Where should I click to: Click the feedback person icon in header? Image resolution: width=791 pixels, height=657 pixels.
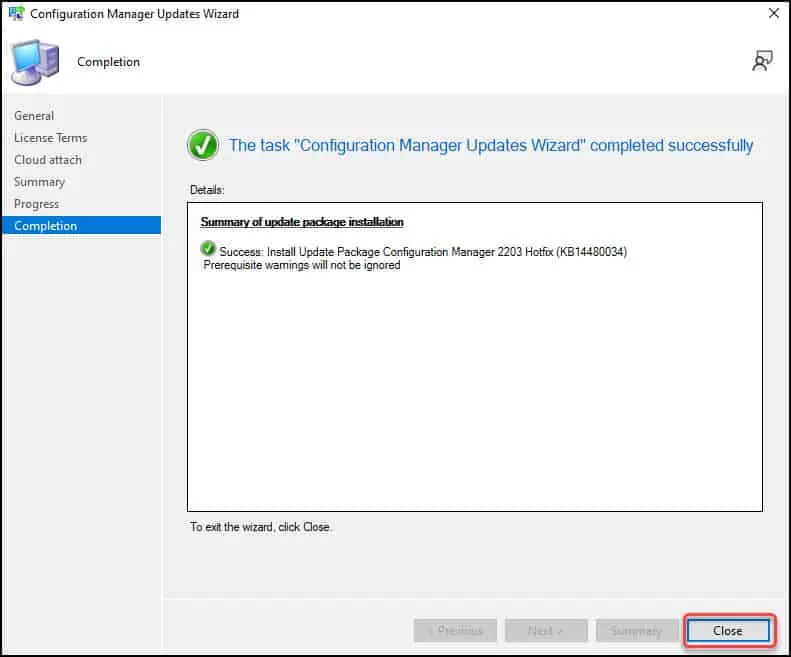tap(762, 61)
